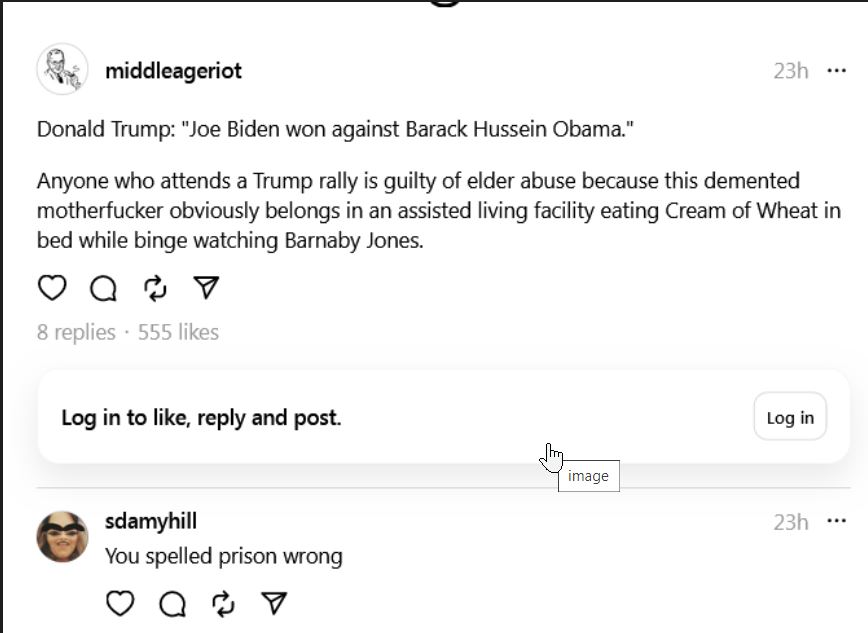Like sdamyhill's reply with heart icon
This screenshot has width=868, height=633.
120,603
